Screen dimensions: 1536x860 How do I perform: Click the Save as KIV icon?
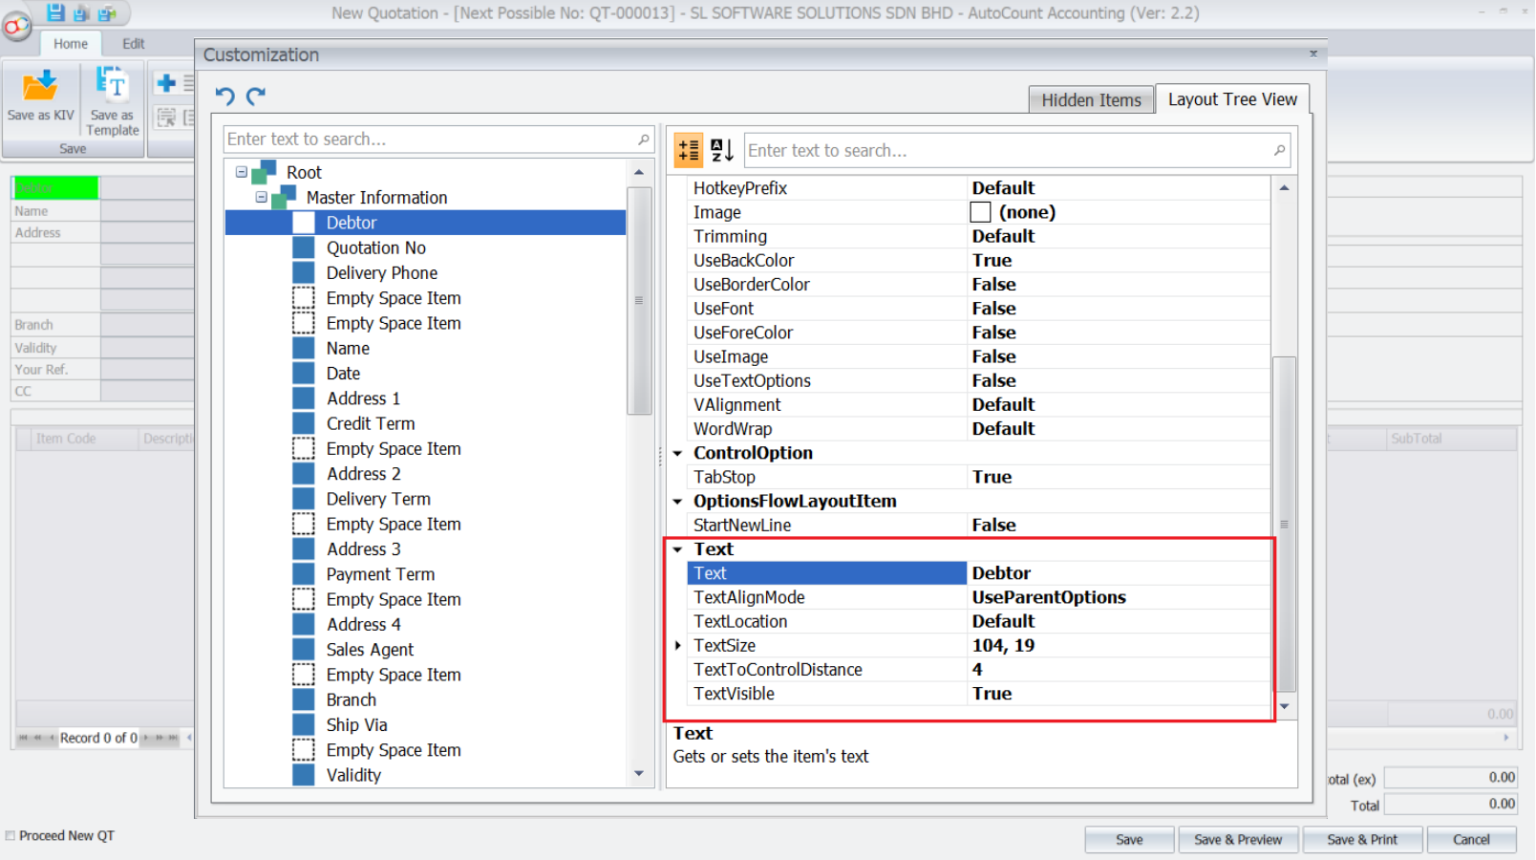[41, 87]
